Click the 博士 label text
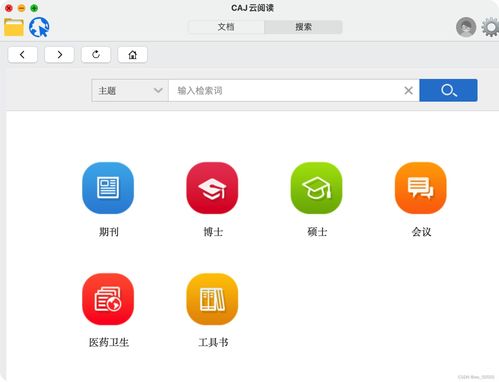The height and width of the screenshot is (382, 499). click(x=213, y=232)
